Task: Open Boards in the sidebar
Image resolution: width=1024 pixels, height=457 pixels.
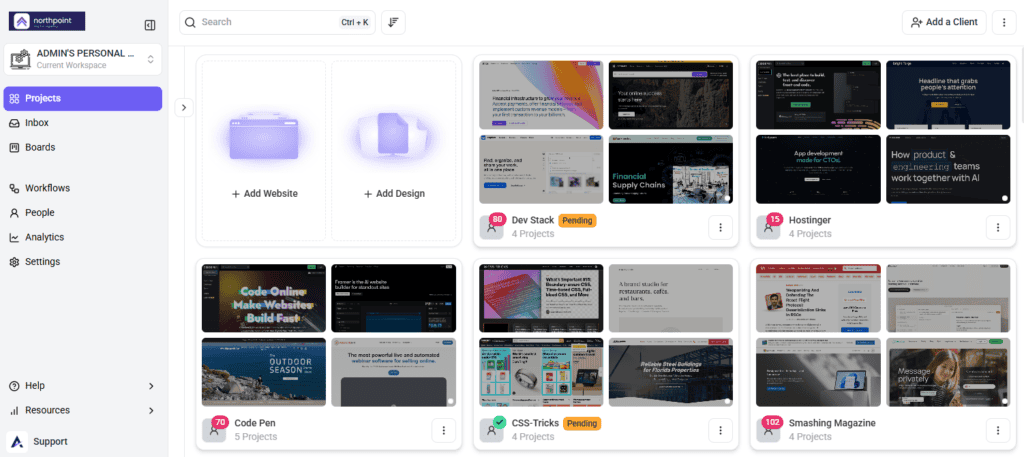Action: pos(83,148)
